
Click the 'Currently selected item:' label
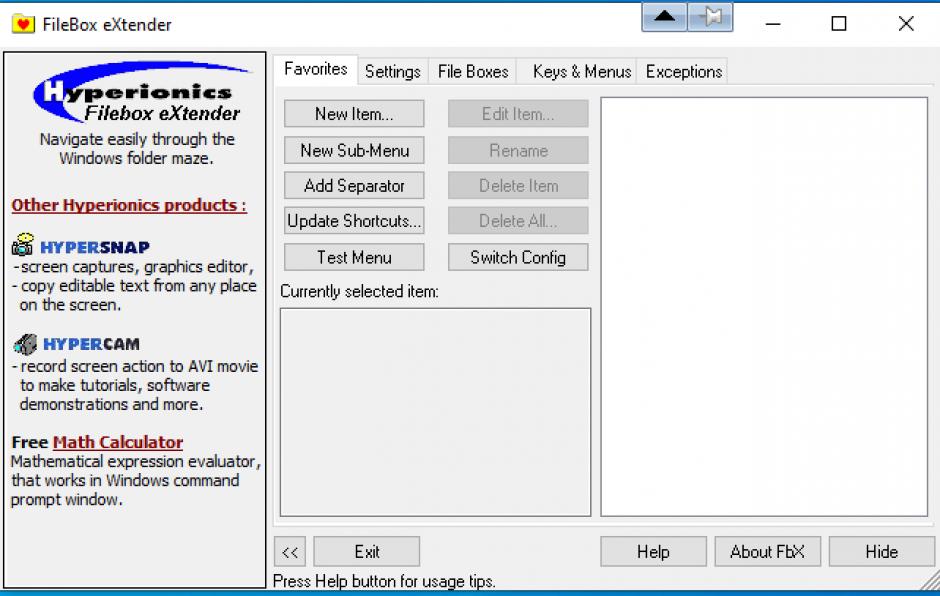(x=359, y=291)
